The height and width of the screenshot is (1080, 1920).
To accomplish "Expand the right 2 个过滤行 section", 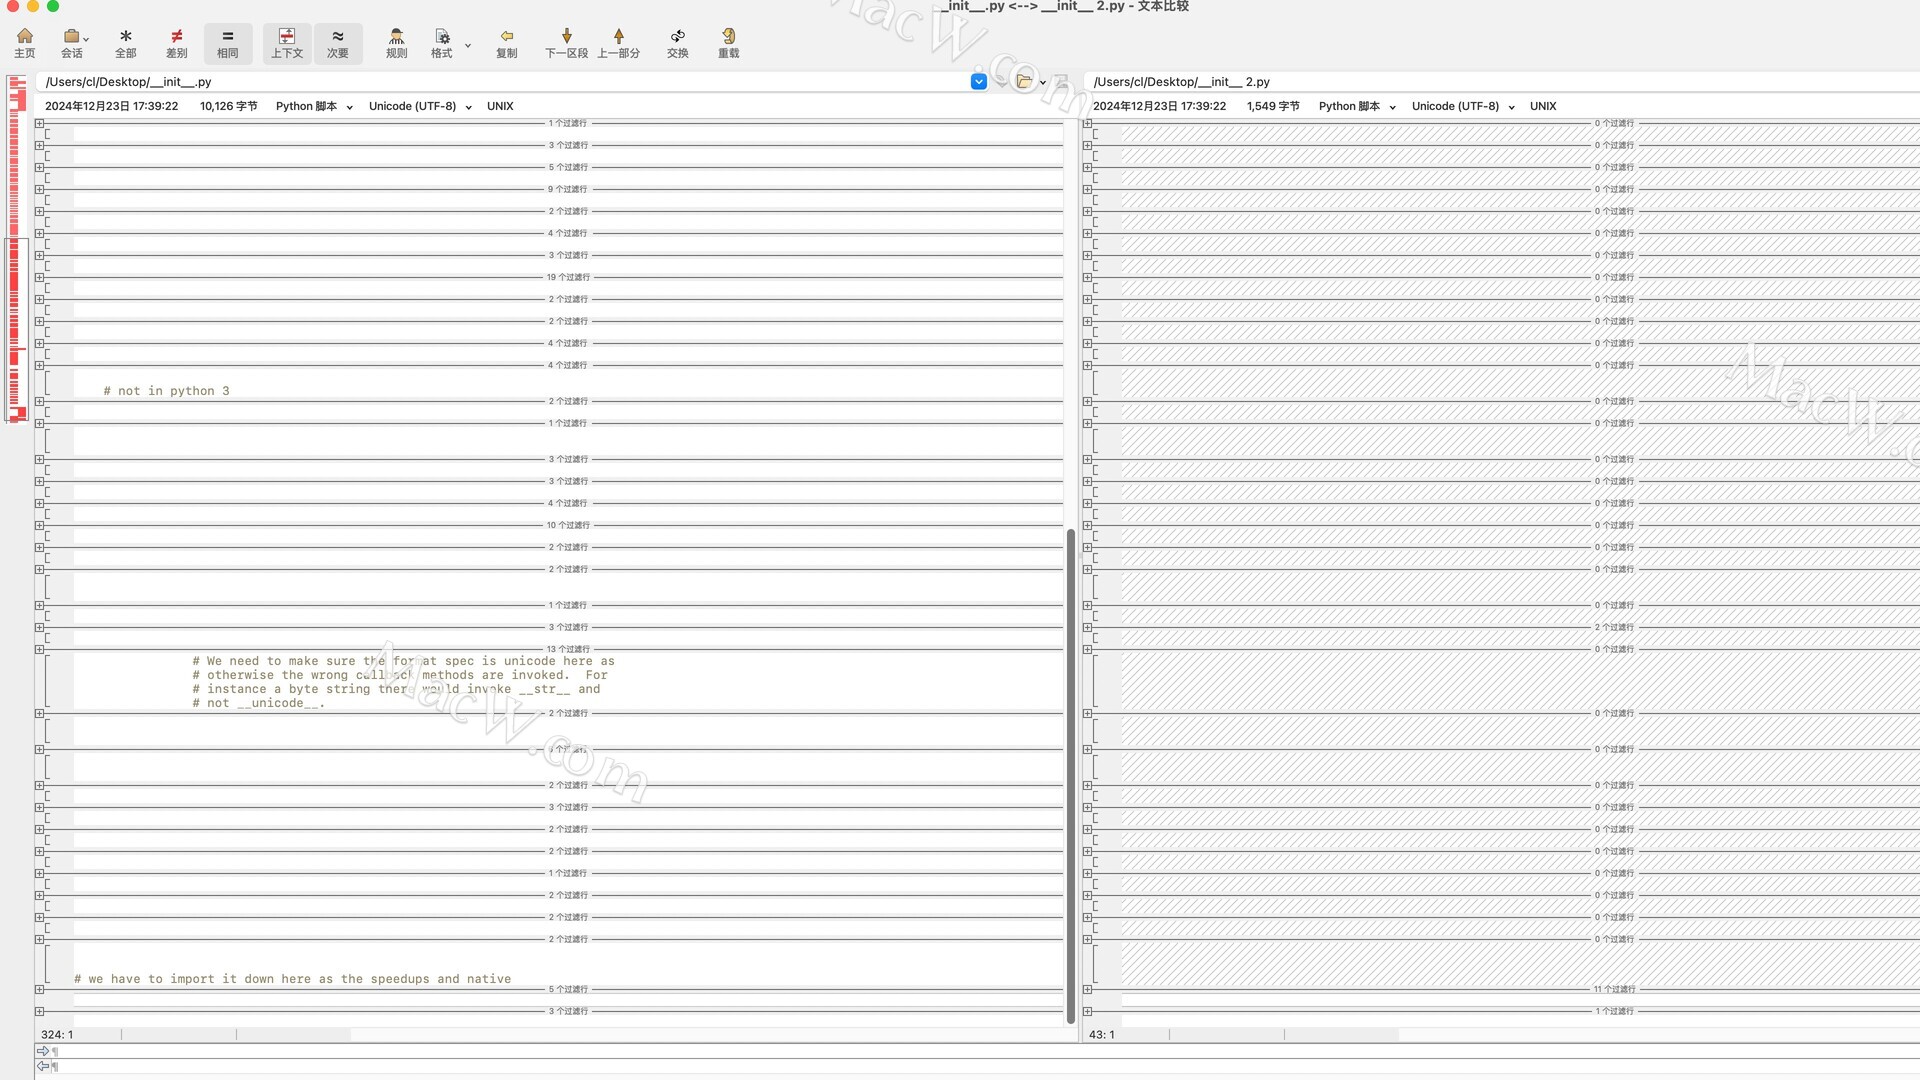I will click(1087, 627).
